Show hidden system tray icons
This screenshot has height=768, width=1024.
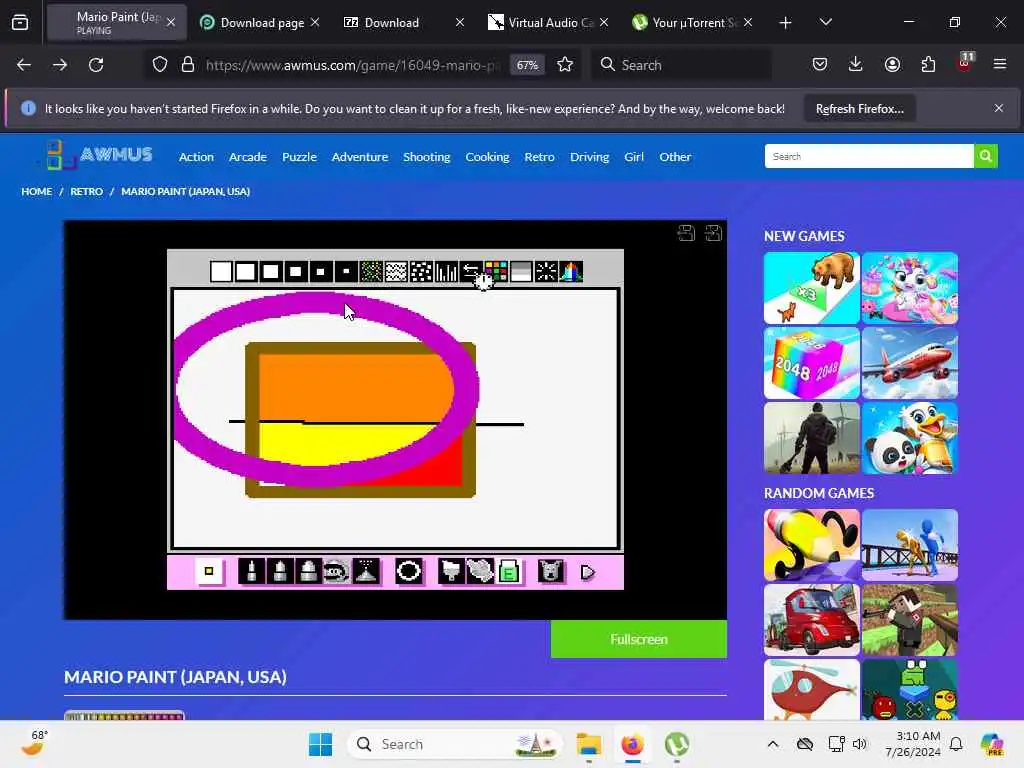coord(773,744)
